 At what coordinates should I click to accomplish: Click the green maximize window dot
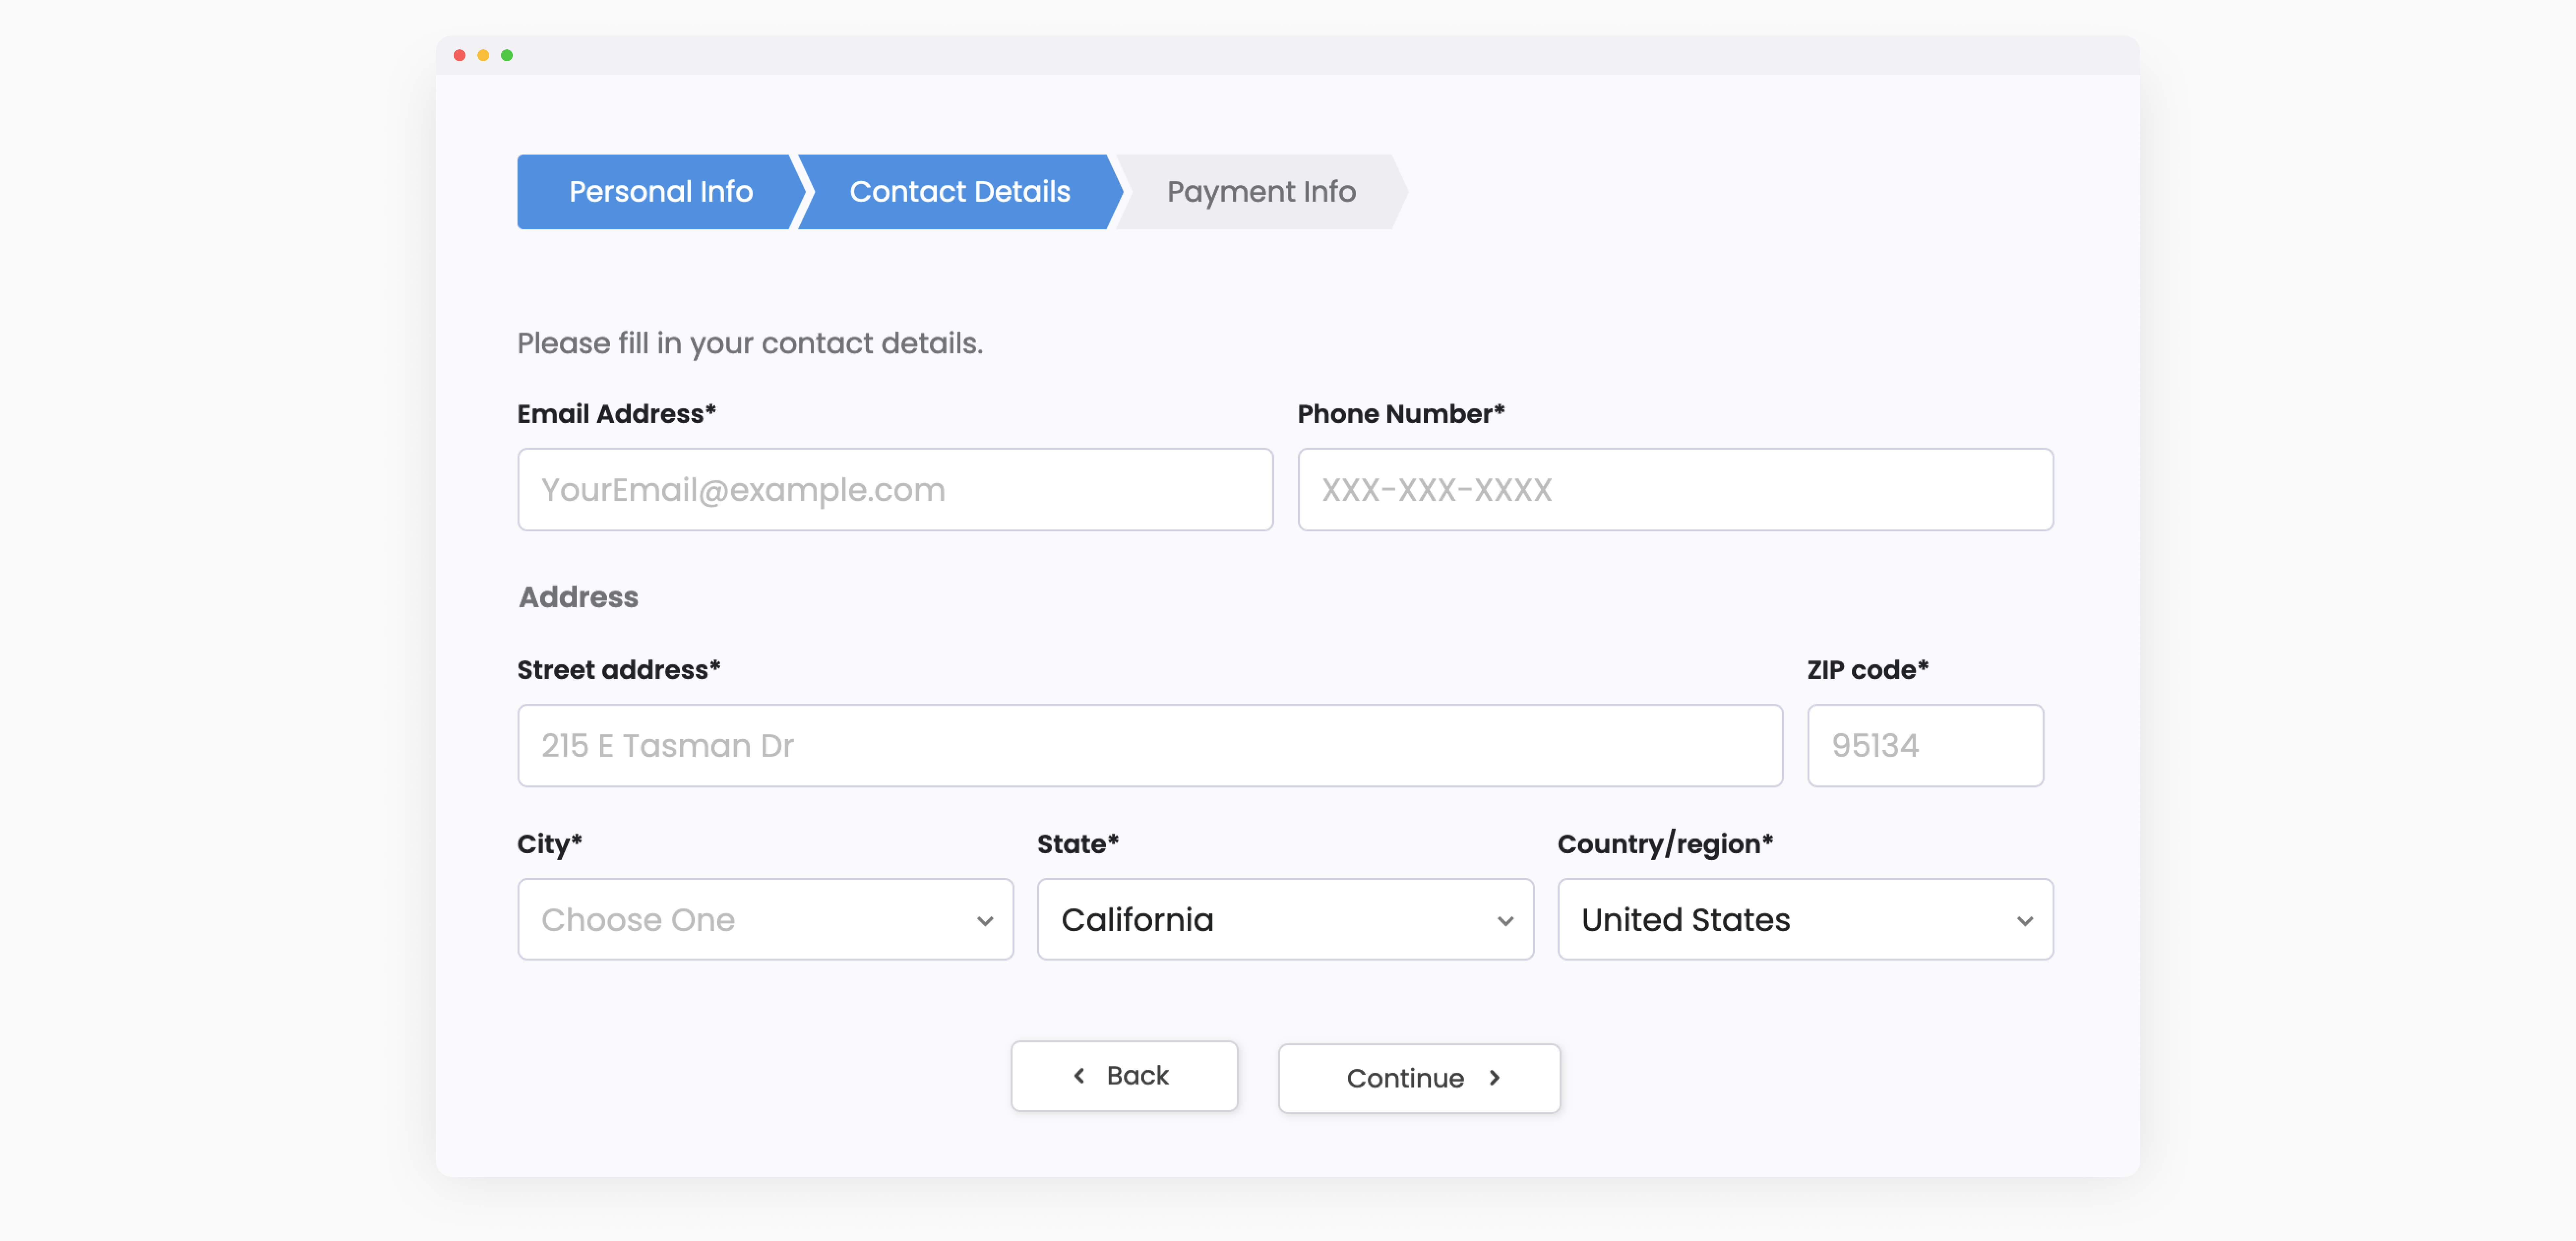tap(507, 55)
